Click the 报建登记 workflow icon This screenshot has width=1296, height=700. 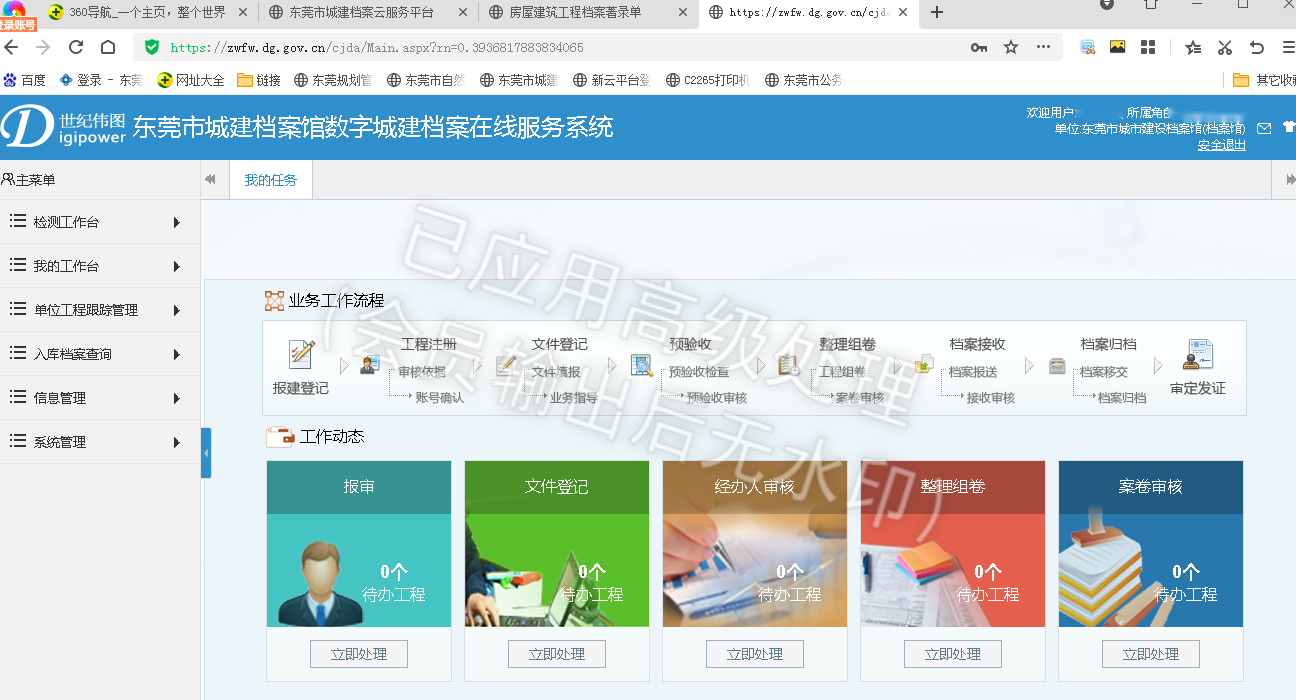coord(301,355)
